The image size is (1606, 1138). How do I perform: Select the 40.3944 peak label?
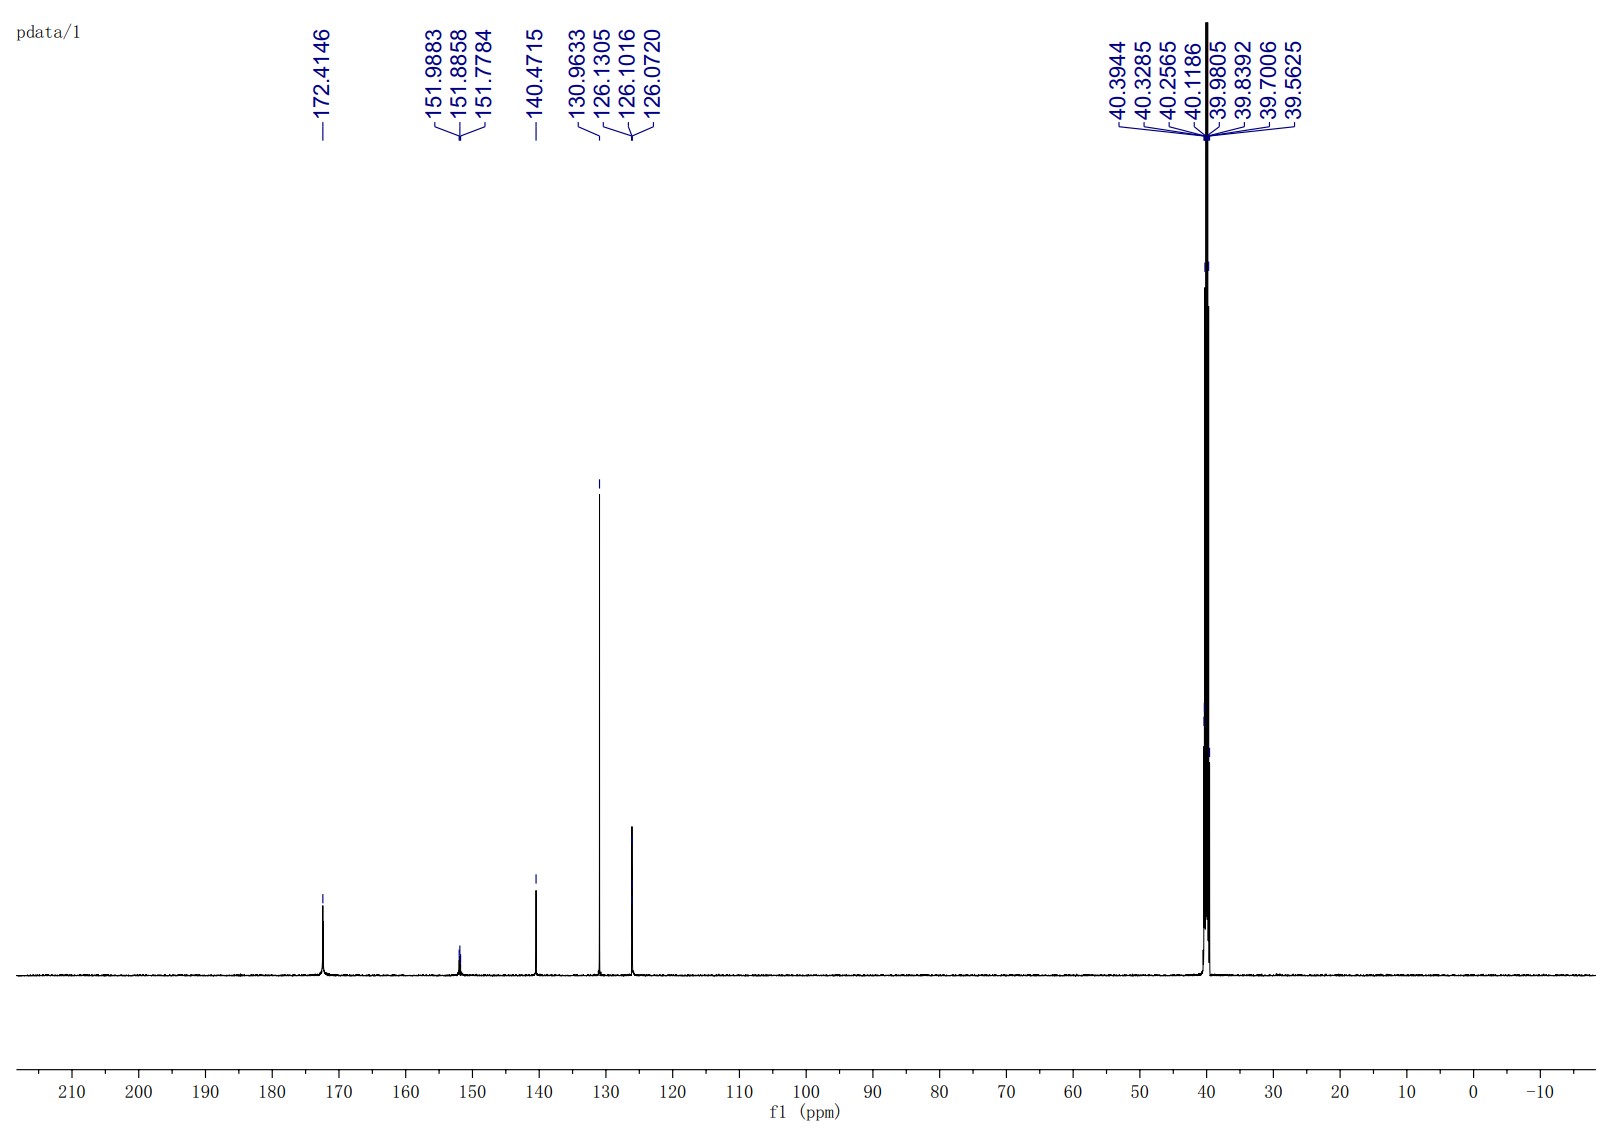[1118, 80]
